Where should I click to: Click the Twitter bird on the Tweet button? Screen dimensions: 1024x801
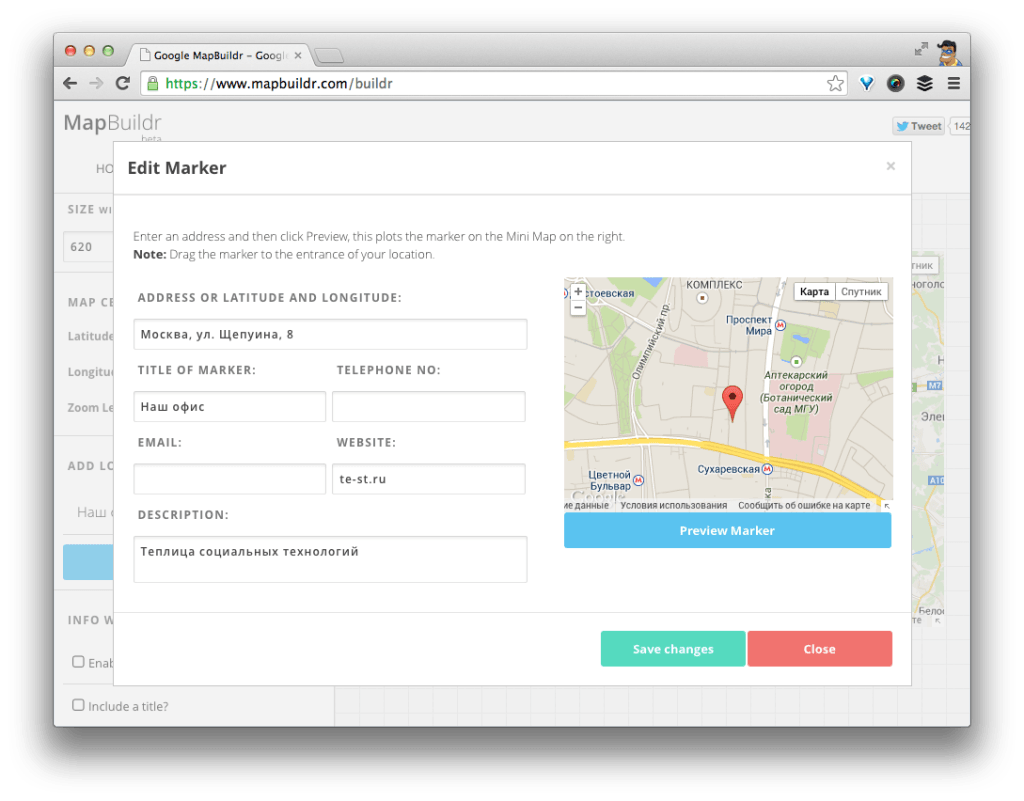(902, 125)
